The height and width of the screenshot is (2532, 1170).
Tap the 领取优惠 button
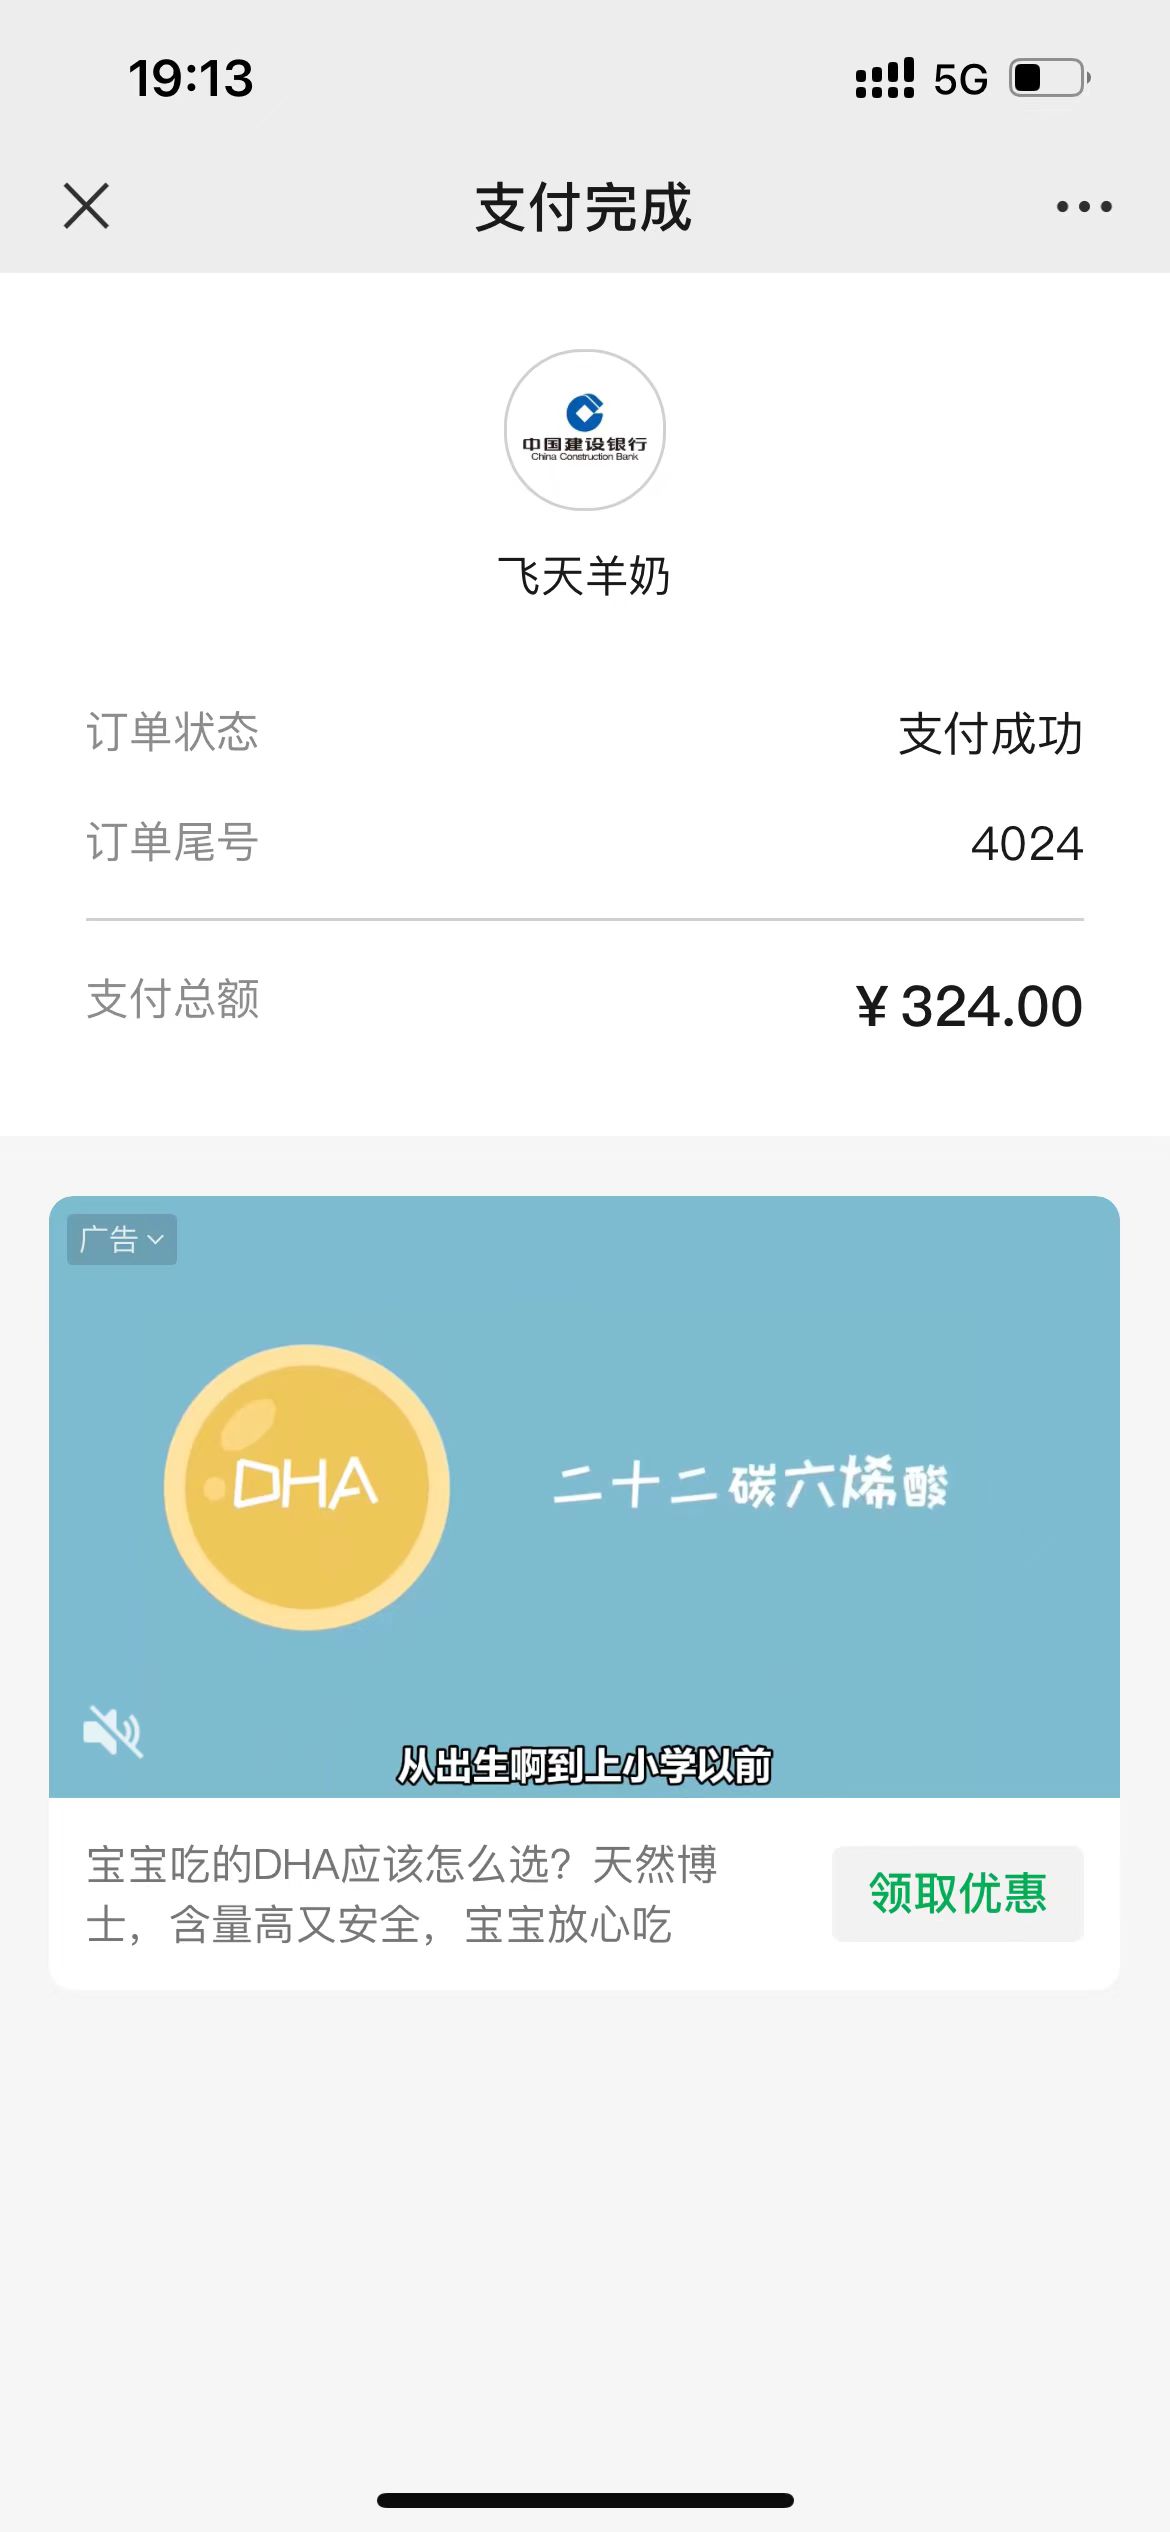click(x=957, y=1893)
